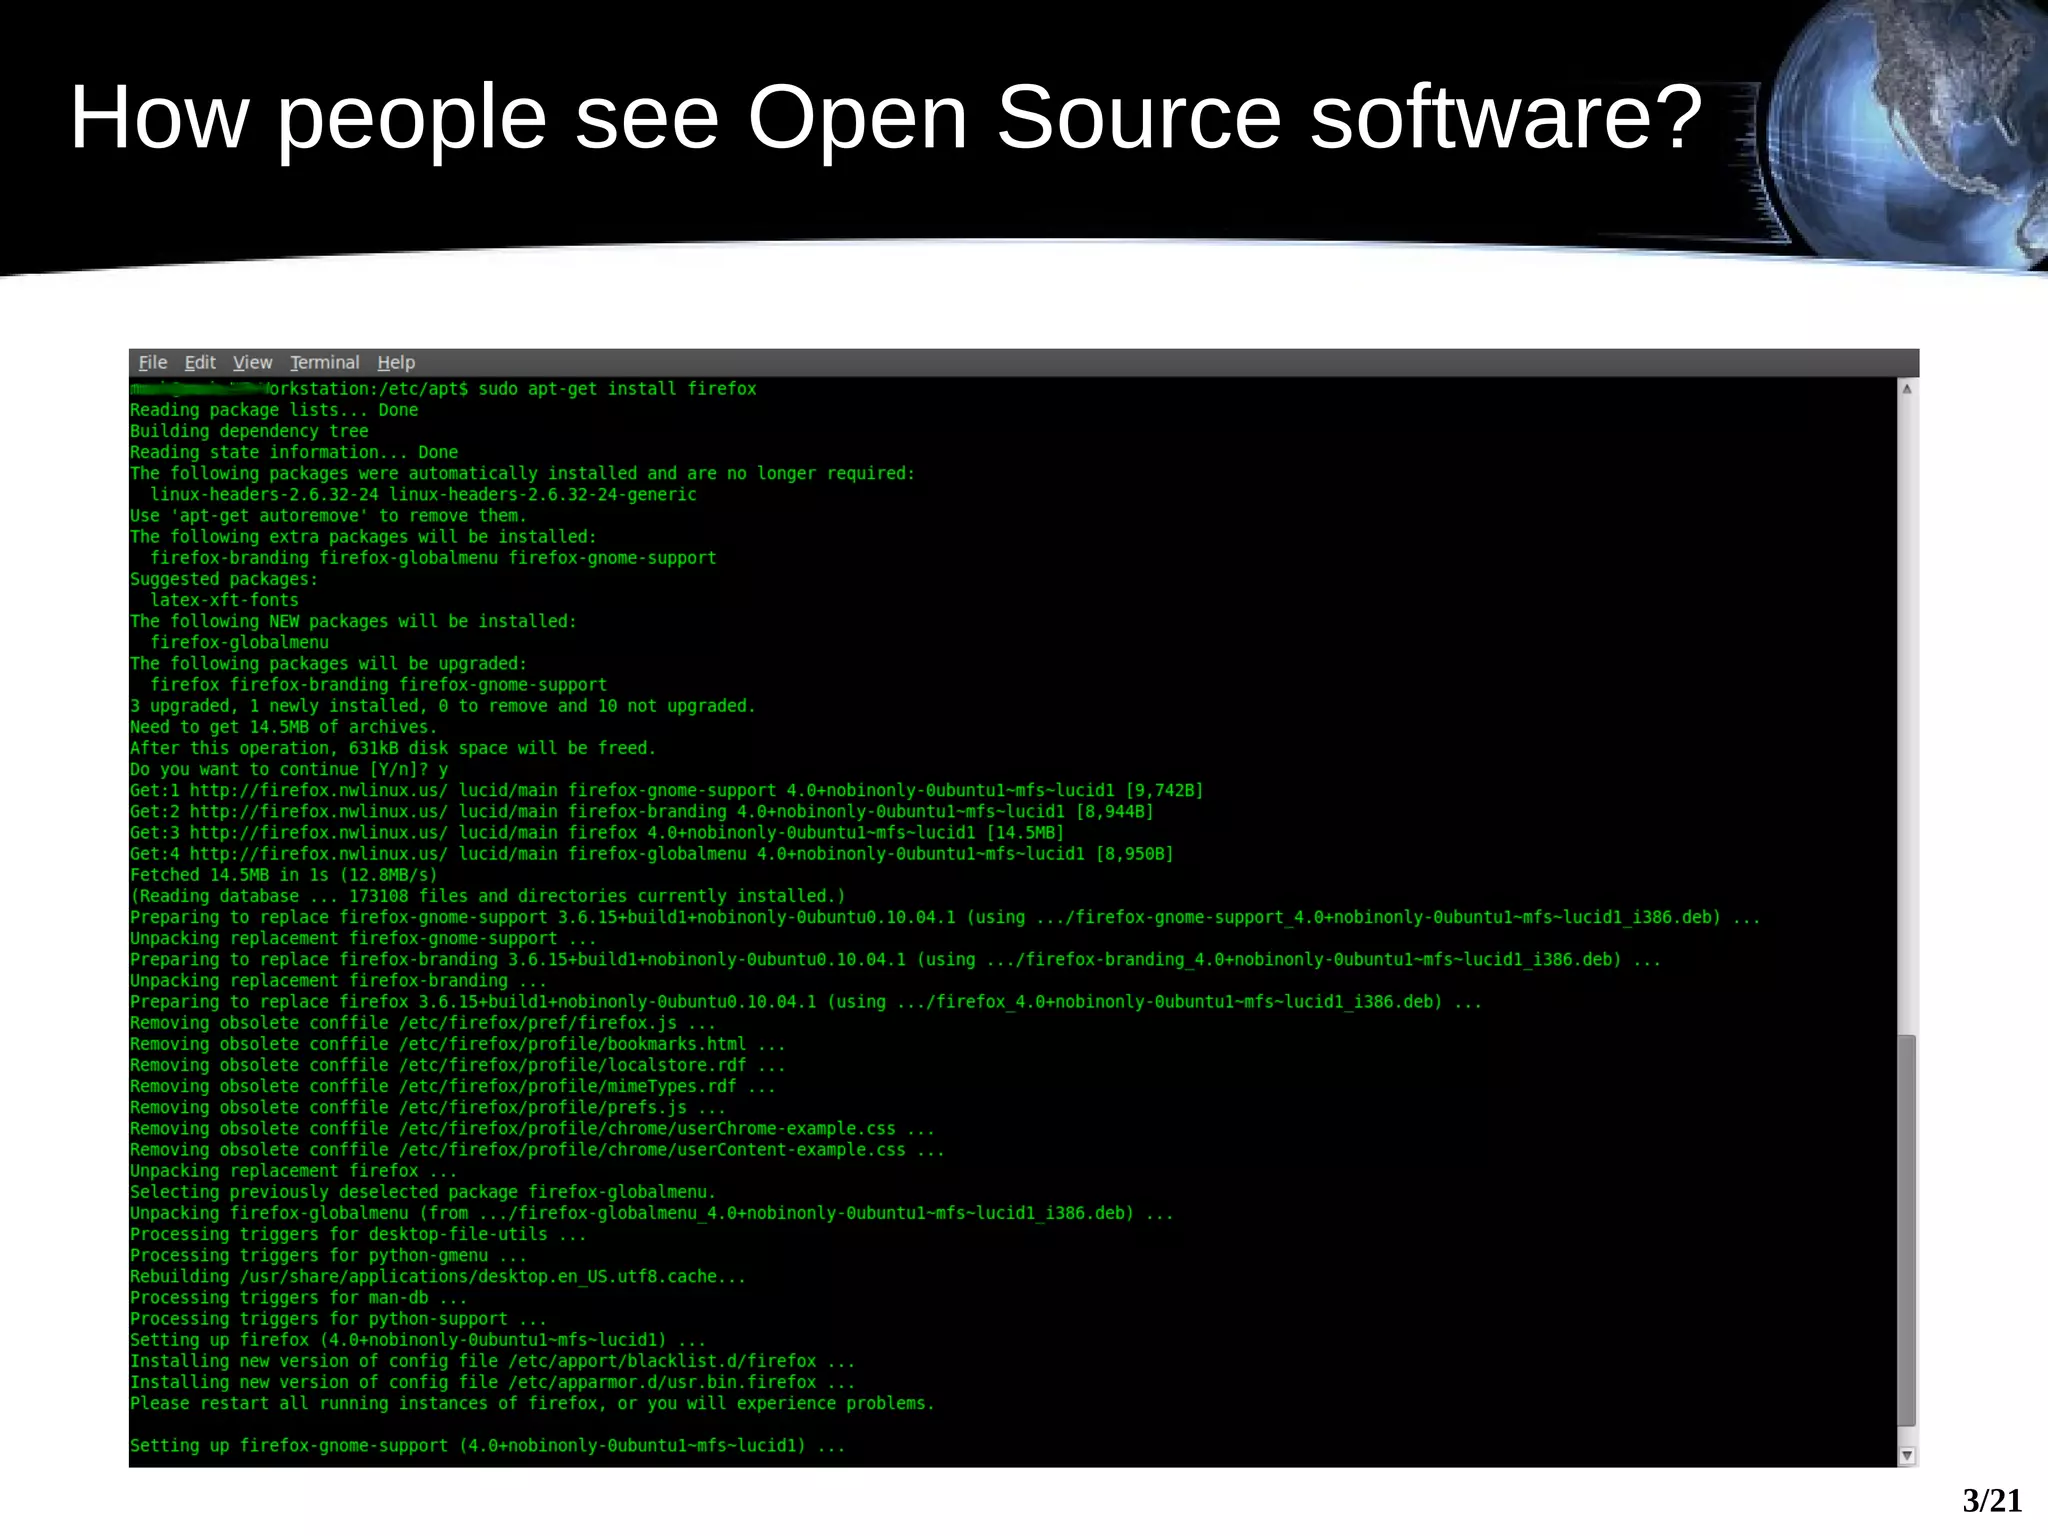Click the last 'Setting up firefox-gnome-support' line
The image size is (2048, 1536).
(x=487, y=1446)
